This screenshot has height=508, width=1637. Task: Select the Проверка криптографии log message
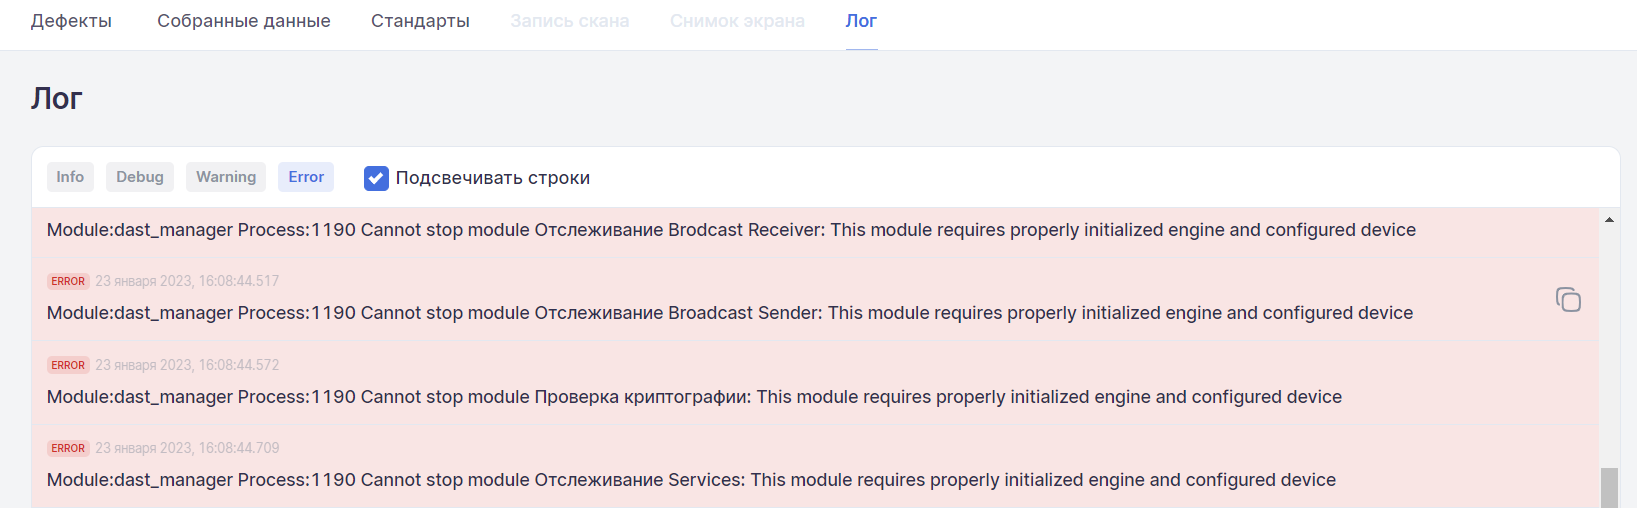click(694, 397)
